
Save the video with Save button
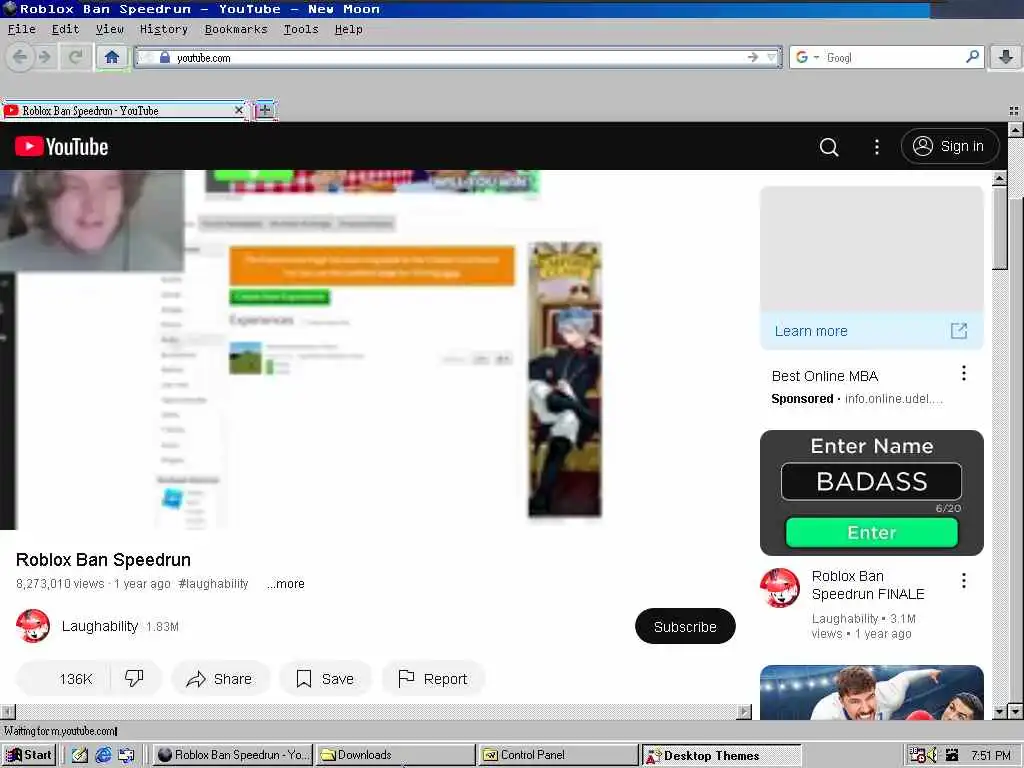coord(325,679)
